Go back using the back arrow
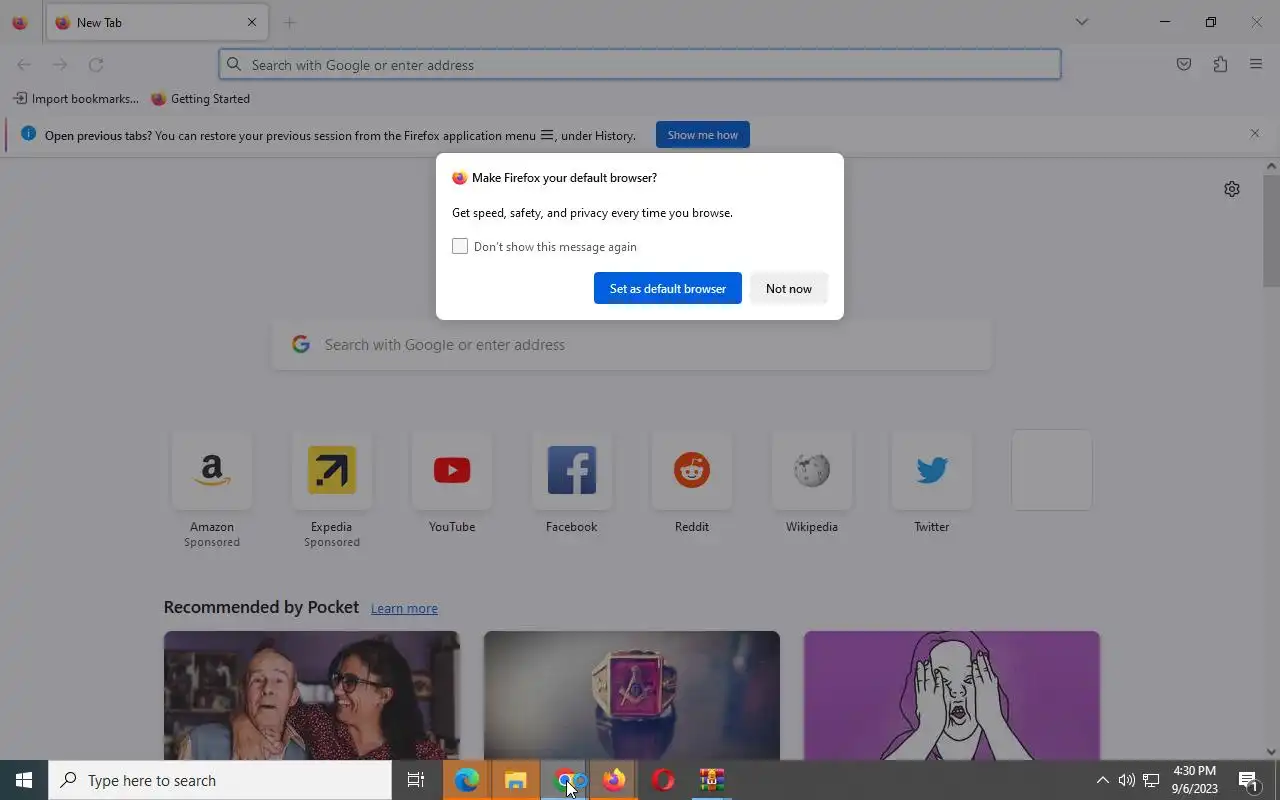This screenshot has width=1280, height=800. 24,65
